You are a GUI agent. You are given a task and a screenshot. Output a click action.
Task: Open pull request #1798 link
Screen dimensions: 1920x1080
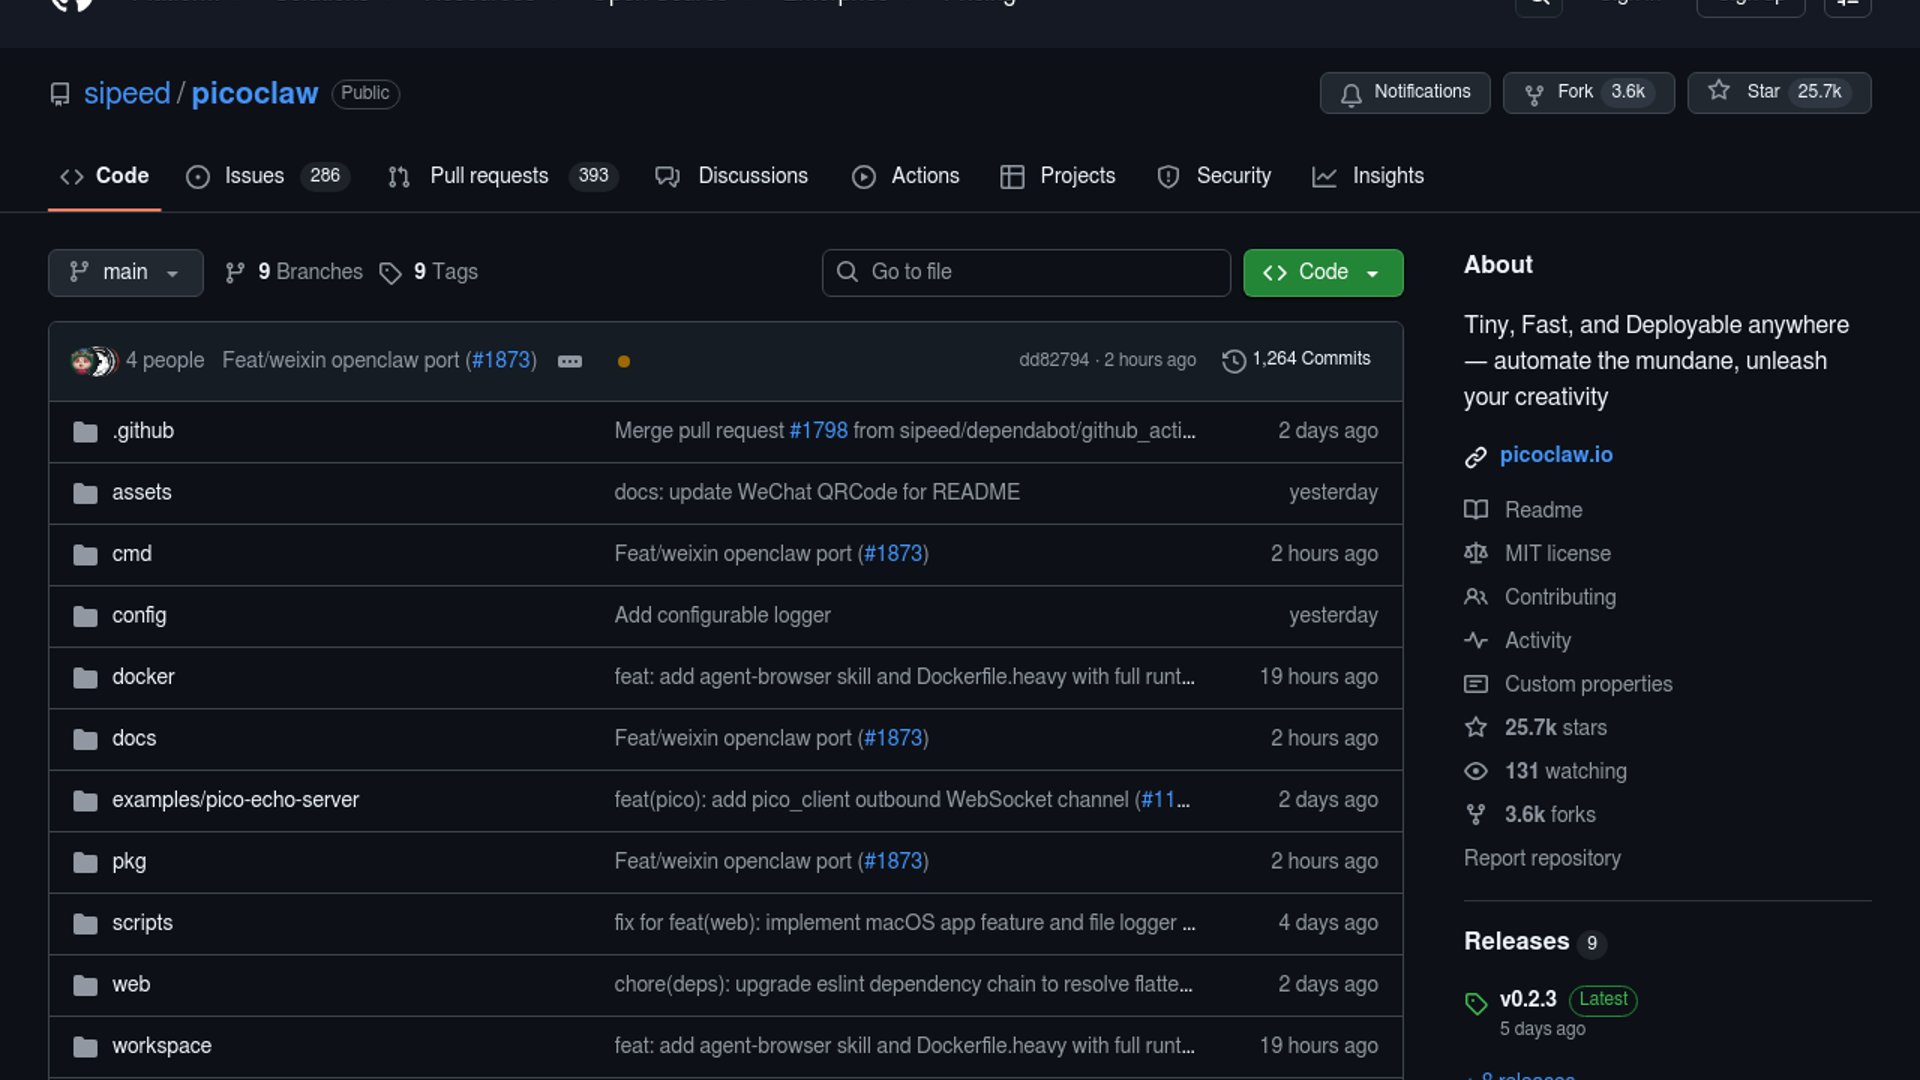818,431
